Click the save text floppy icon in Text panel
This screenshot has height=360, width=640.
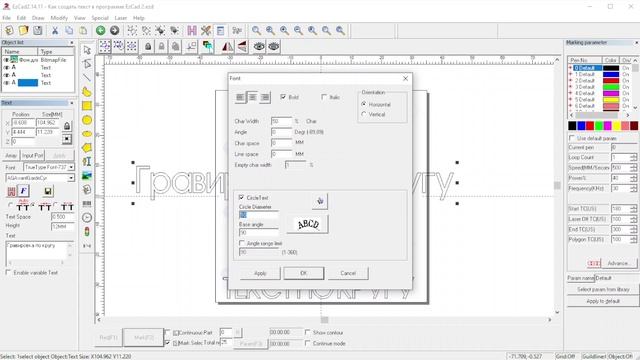click(48, 191)
